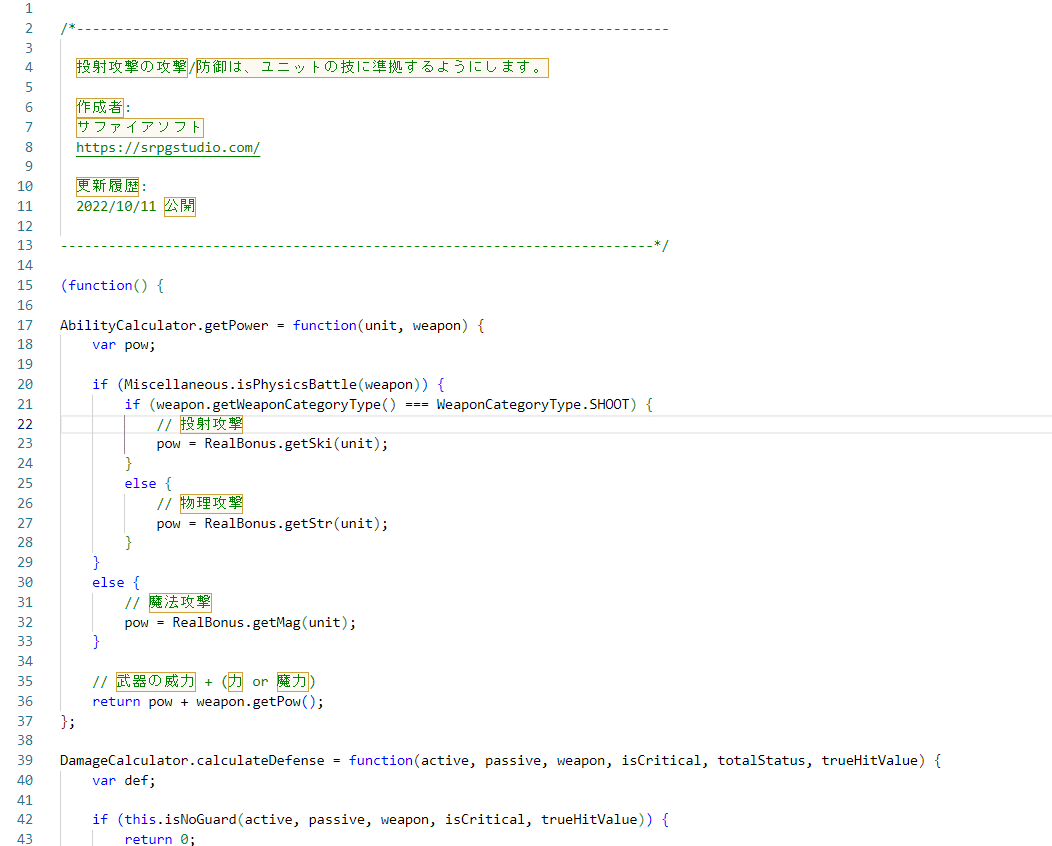Viewport: 1052px width, 846px height.
Task: Click the closing '};' on line 37
Action: 68,721
